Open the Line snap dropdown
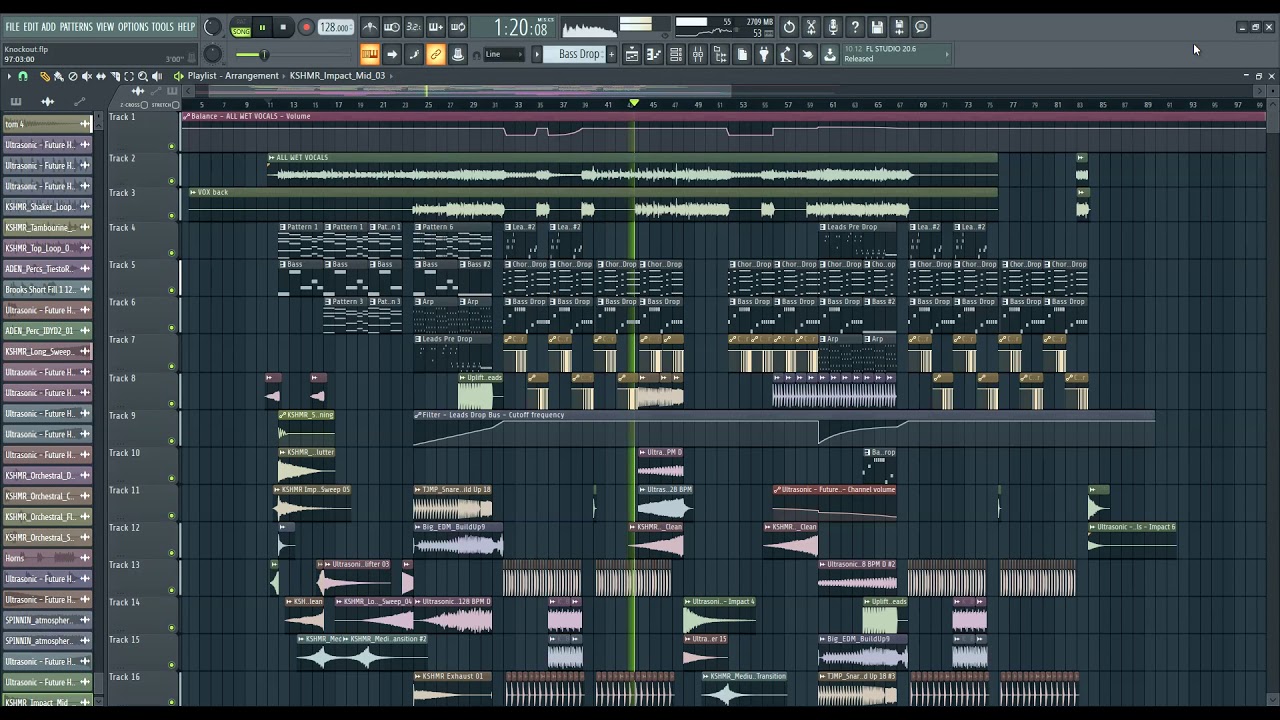Image resolution: width=1280 pixels, height=720 pixels. [503, 54]
